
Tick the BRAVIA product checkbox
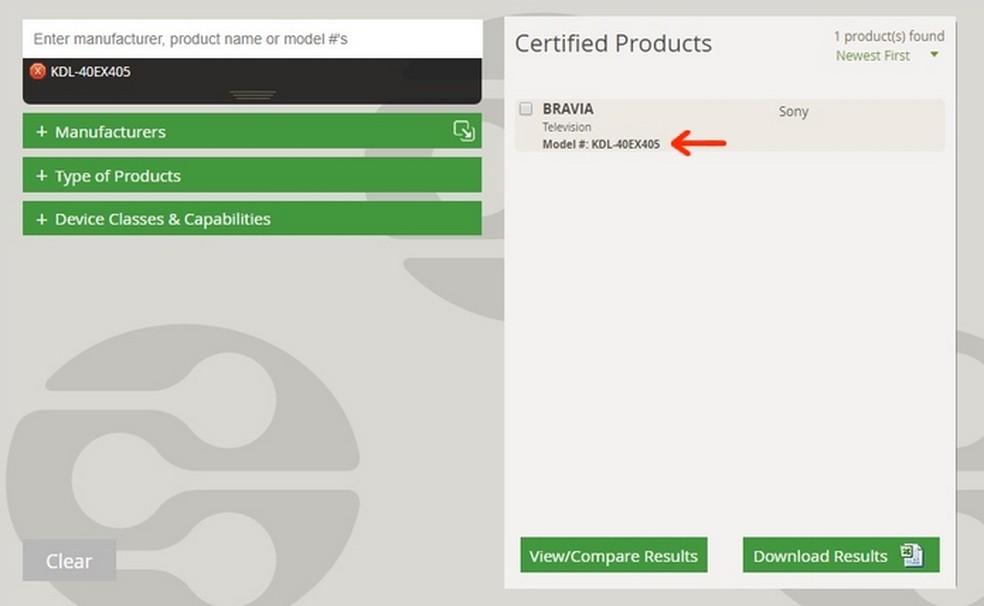pos(526,109)
